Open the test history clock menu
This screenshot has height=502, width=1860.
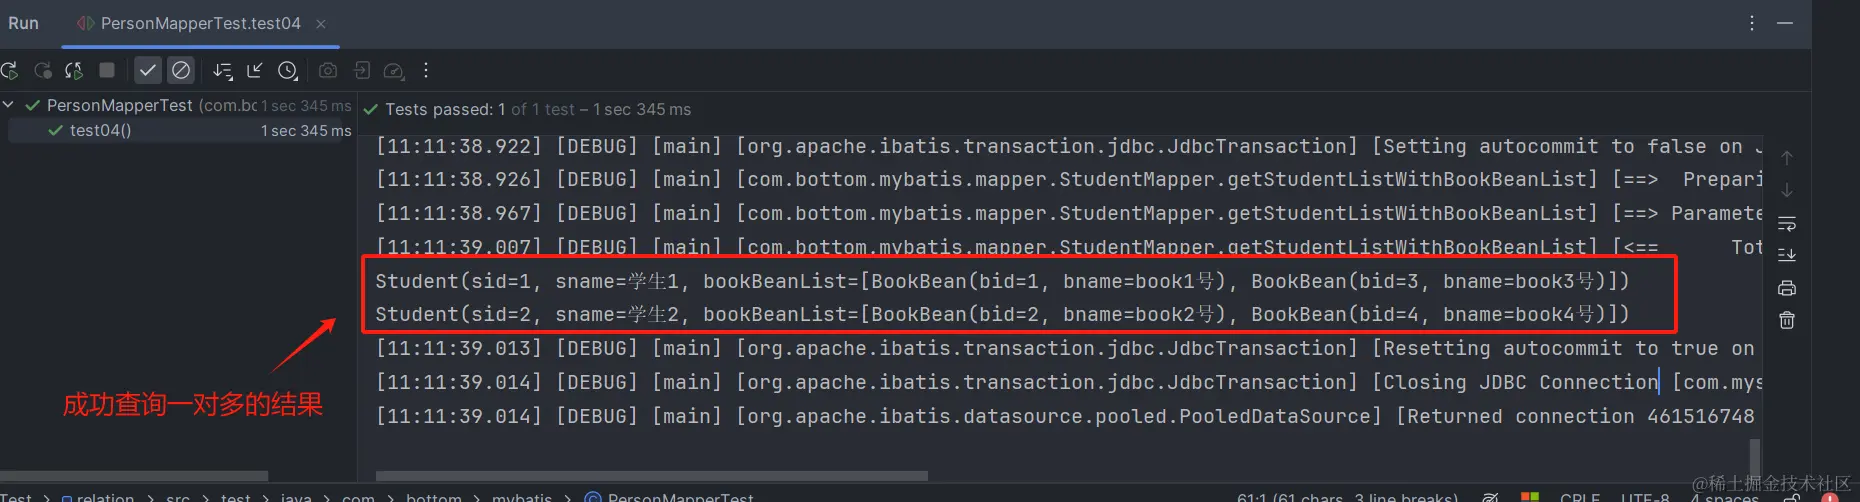pyautogui.click(x=288, y=70)
